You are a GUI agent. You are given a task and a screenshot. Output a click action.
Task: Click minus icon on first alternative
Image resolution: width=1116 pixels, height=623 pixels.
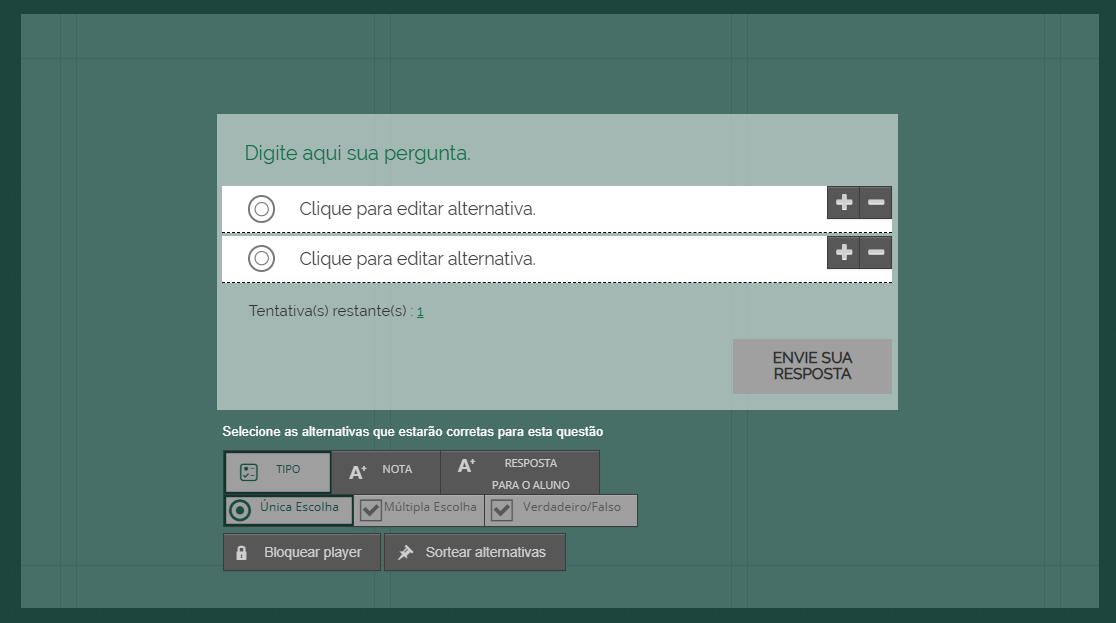pyautogui.click(x=876, y=203)
